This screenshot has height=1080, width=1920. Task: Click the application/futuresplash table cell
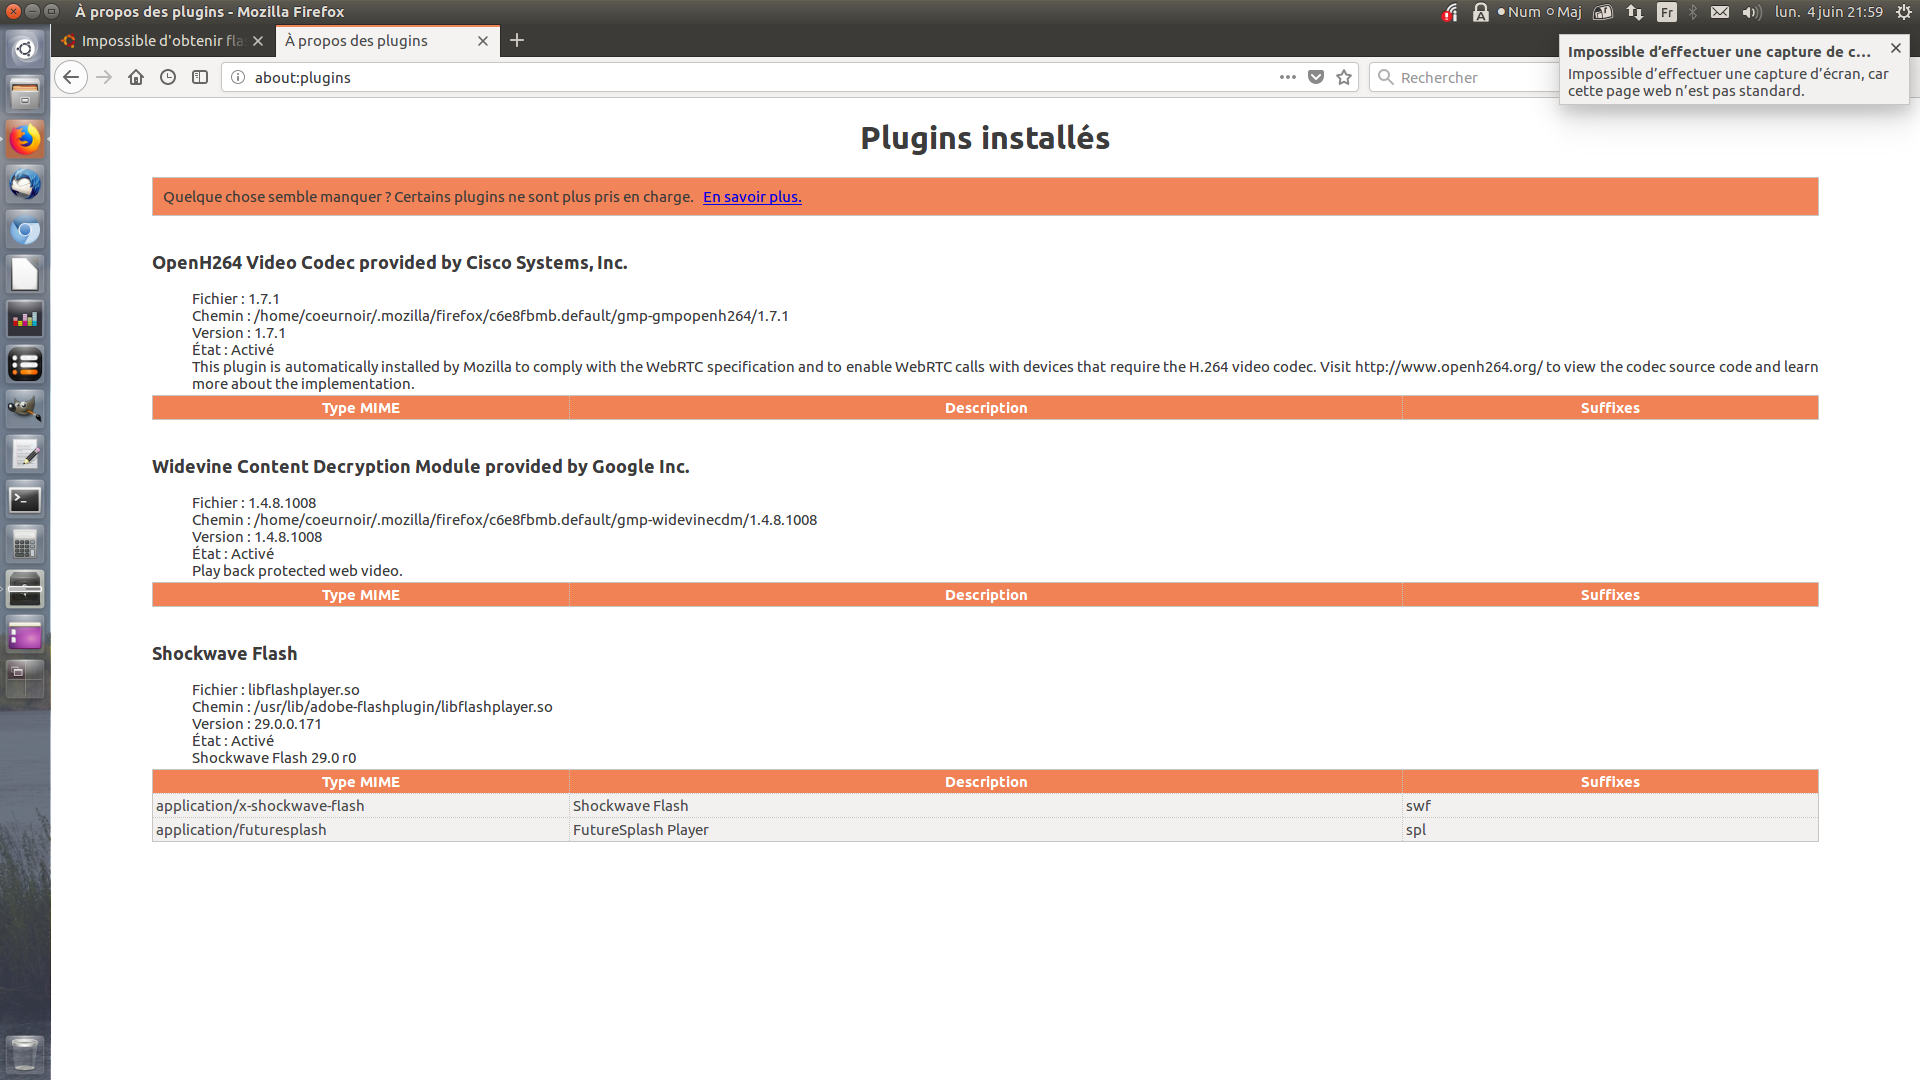pos(361,830)
